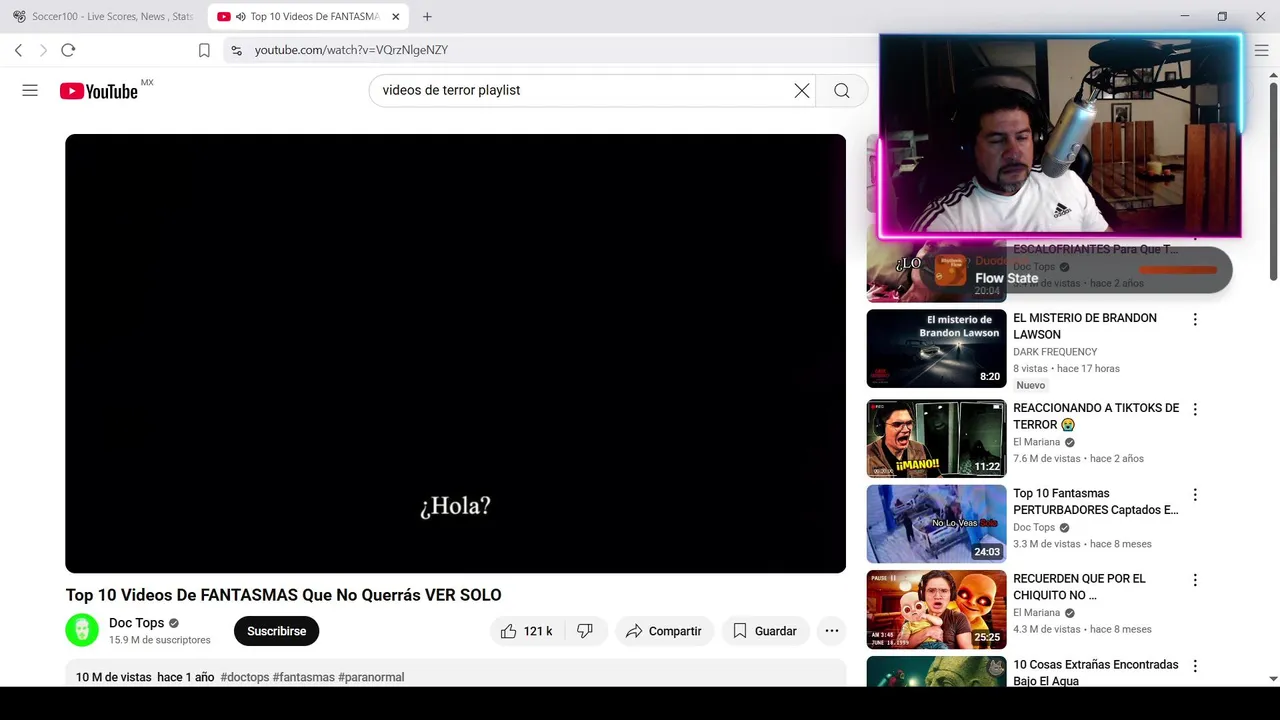Screen dimensions: 1280x720
Task: Open the YouTube hamburger guide menu
Action: [30, 90]
